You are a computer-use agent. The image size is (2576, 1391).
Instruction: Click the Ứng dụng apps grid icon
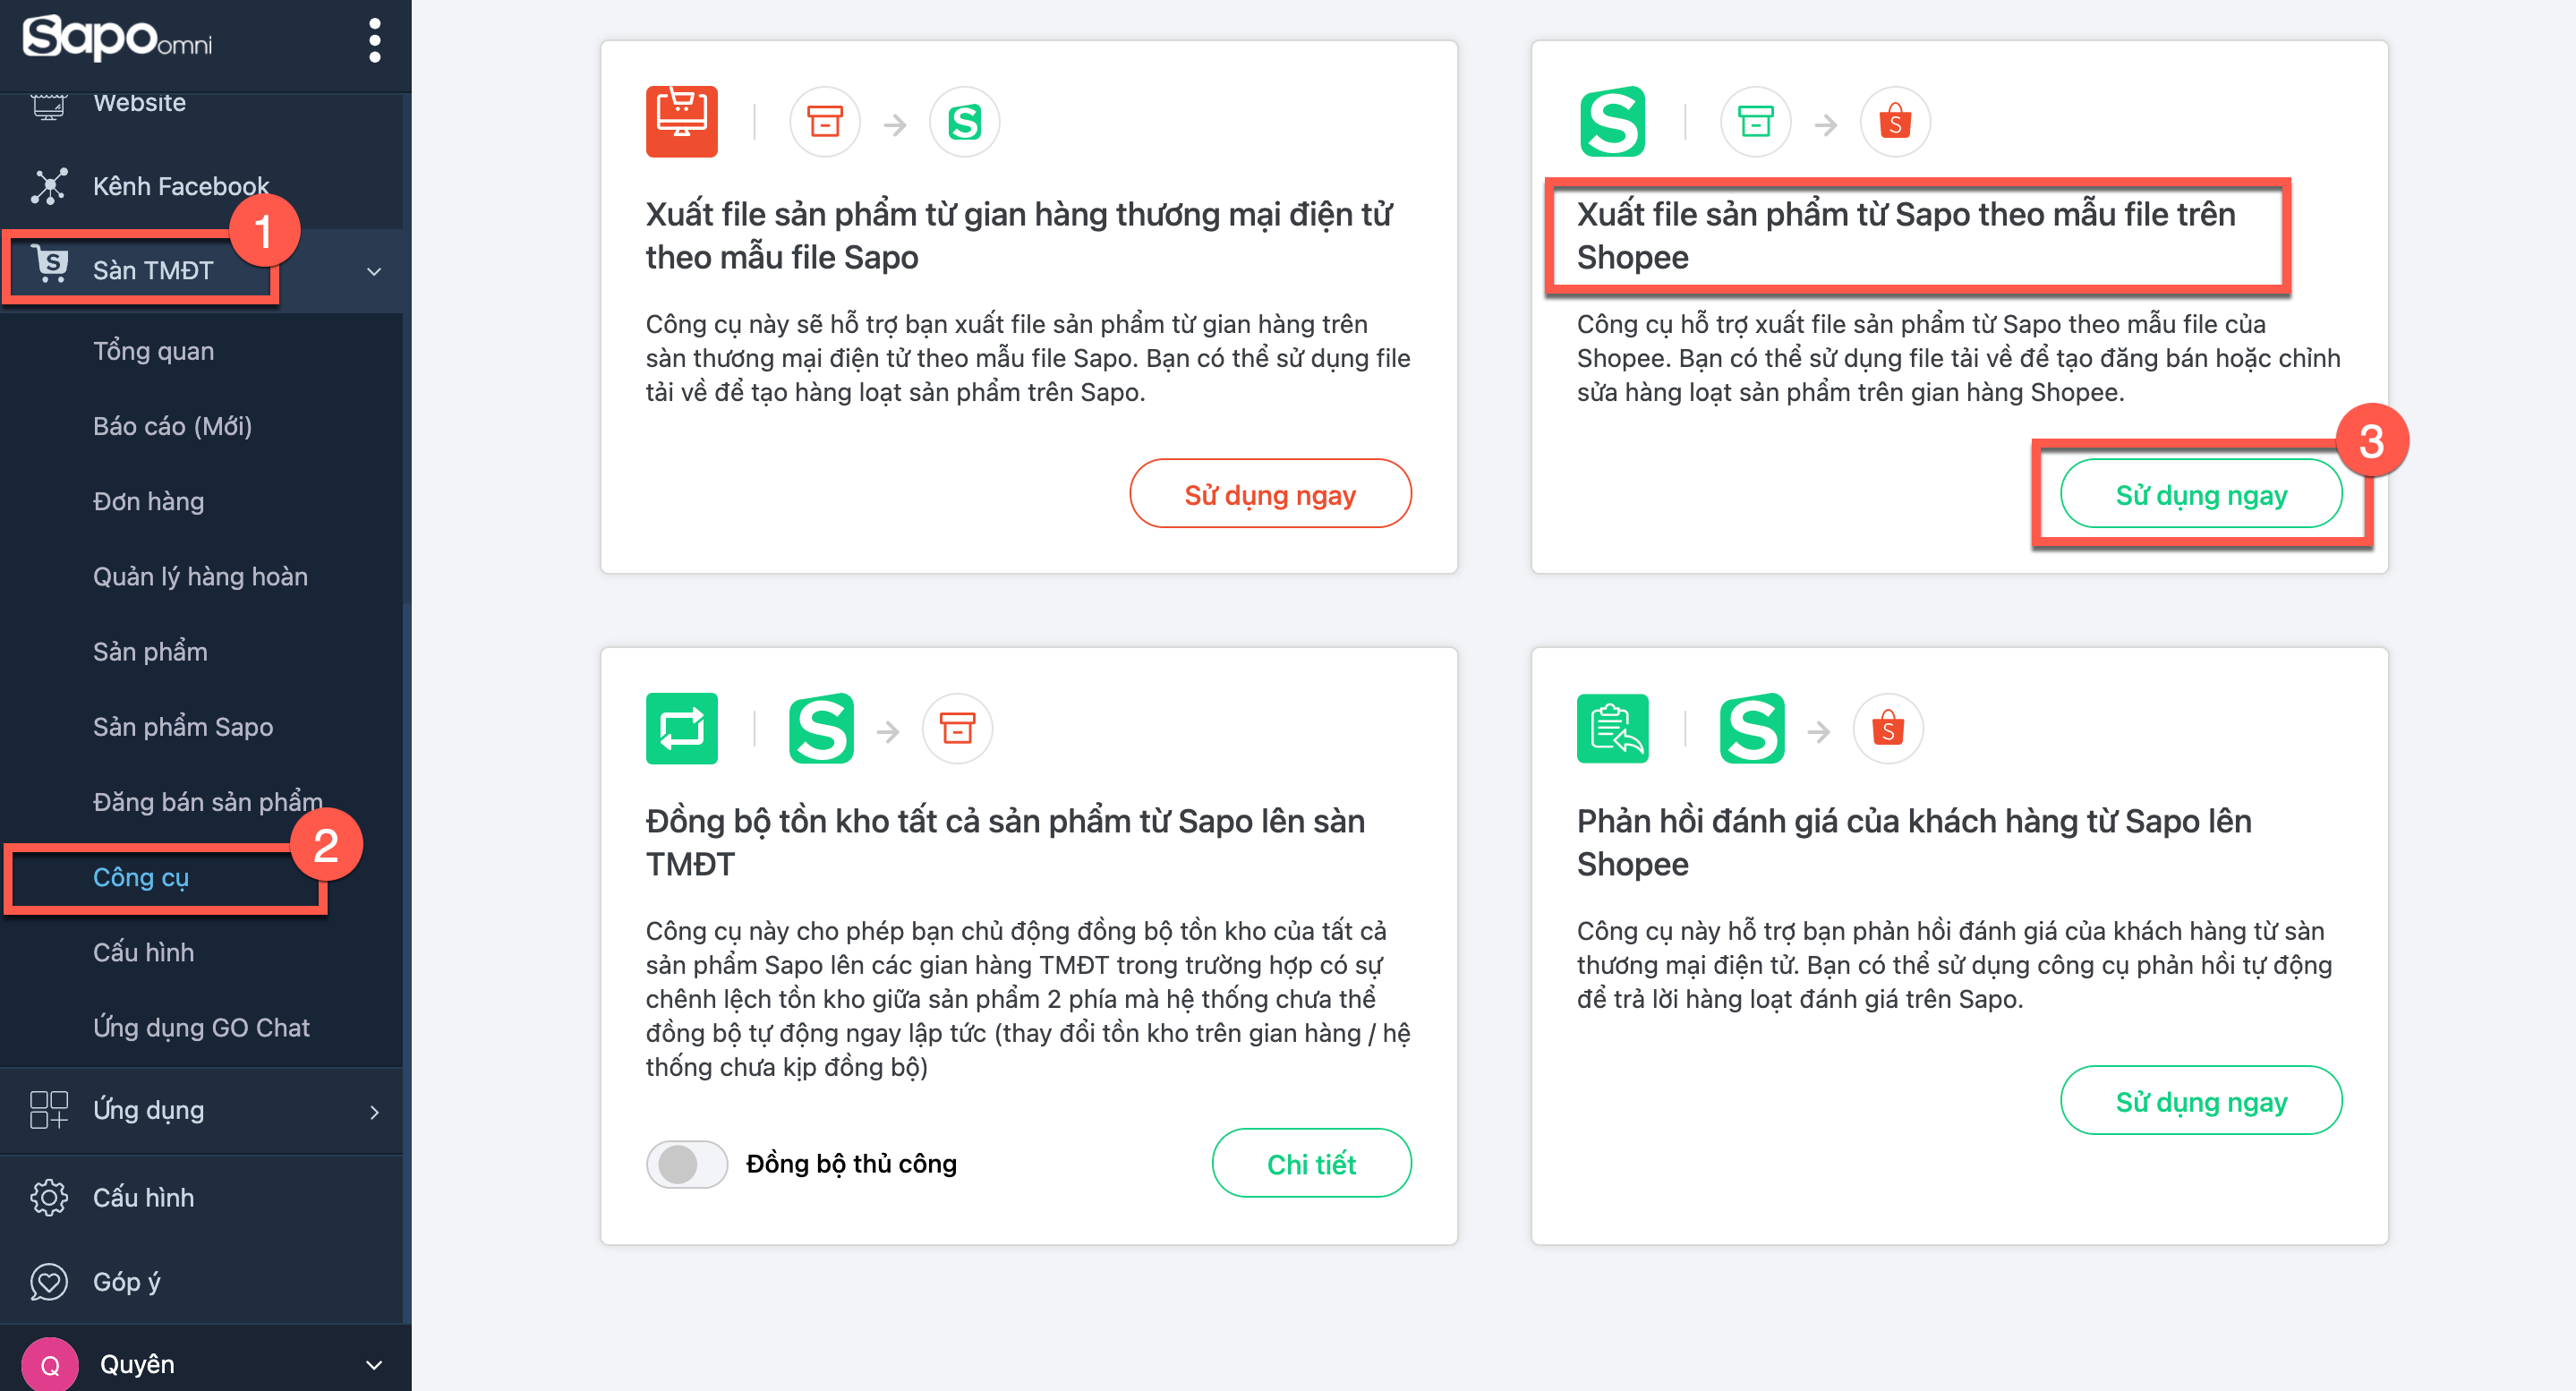pos(48,1110)
